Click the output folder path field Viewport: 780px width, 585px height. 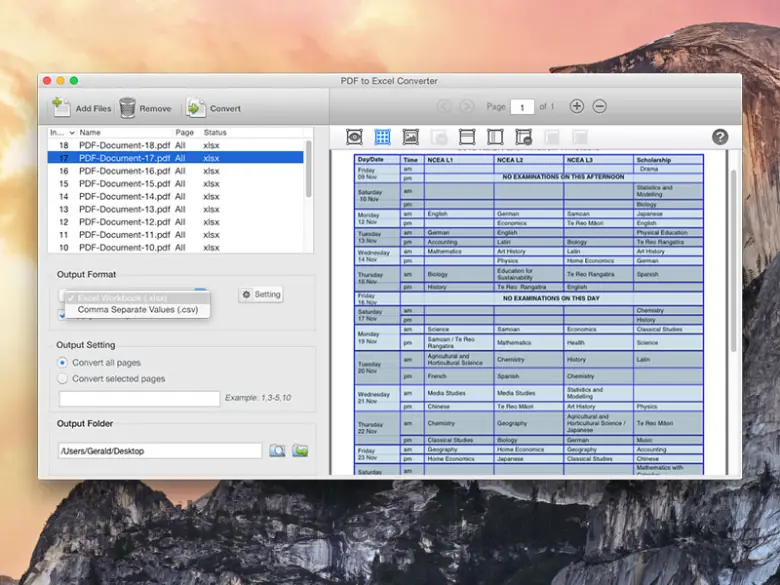[x=160, y=451]
